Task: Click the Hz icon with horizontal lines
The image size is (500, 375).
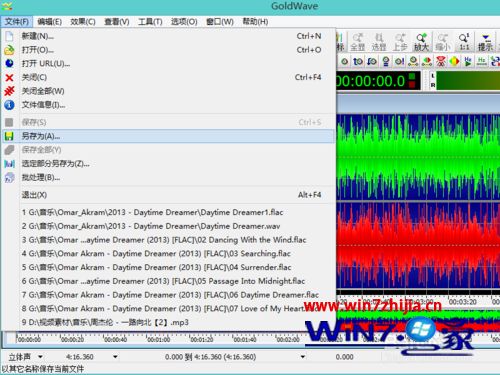Action: (482, 61)
